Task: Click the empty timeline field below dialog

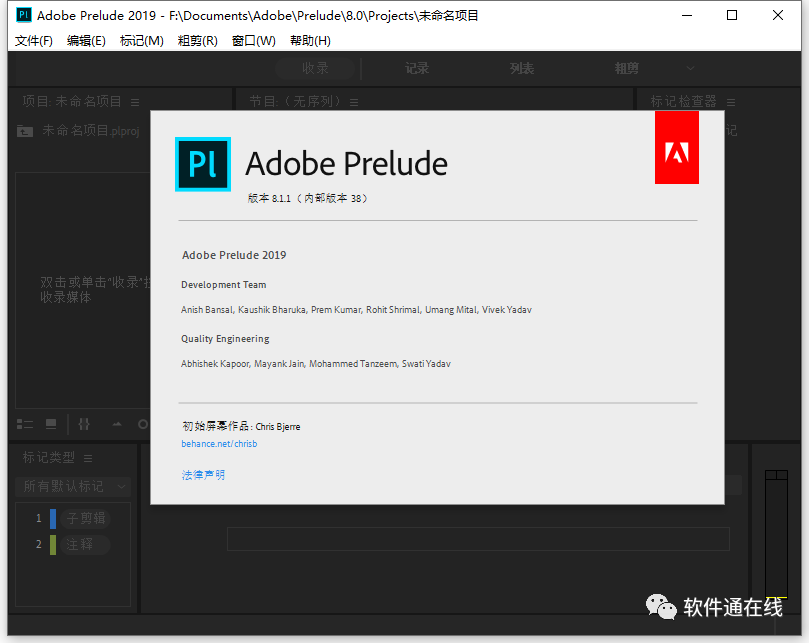Action: point(478,539)
